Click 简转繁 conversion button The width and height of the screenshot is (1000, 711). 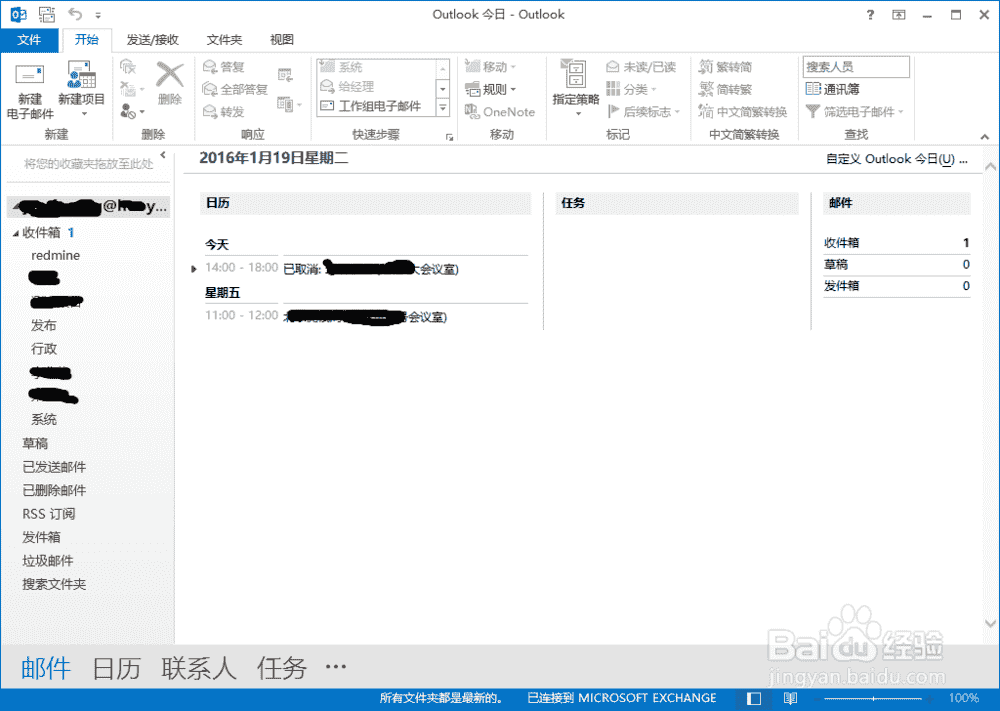pyautogui.click(x=725, y=89)
